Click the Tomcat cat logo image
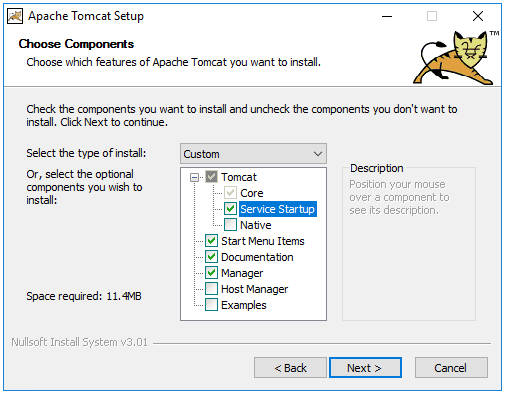 pos(455,57)
